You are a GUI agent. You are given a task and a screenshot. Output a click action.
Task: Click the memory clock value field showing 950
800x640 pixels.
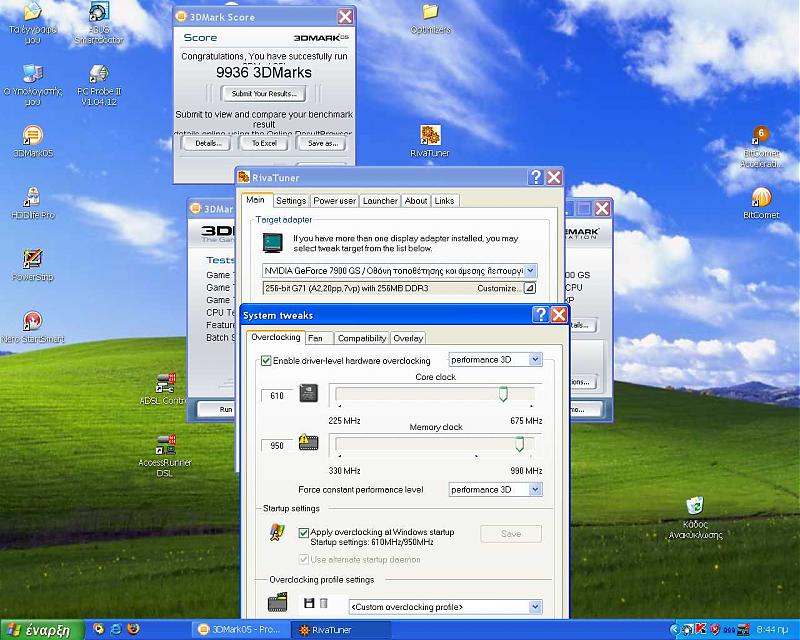(277, 446)
